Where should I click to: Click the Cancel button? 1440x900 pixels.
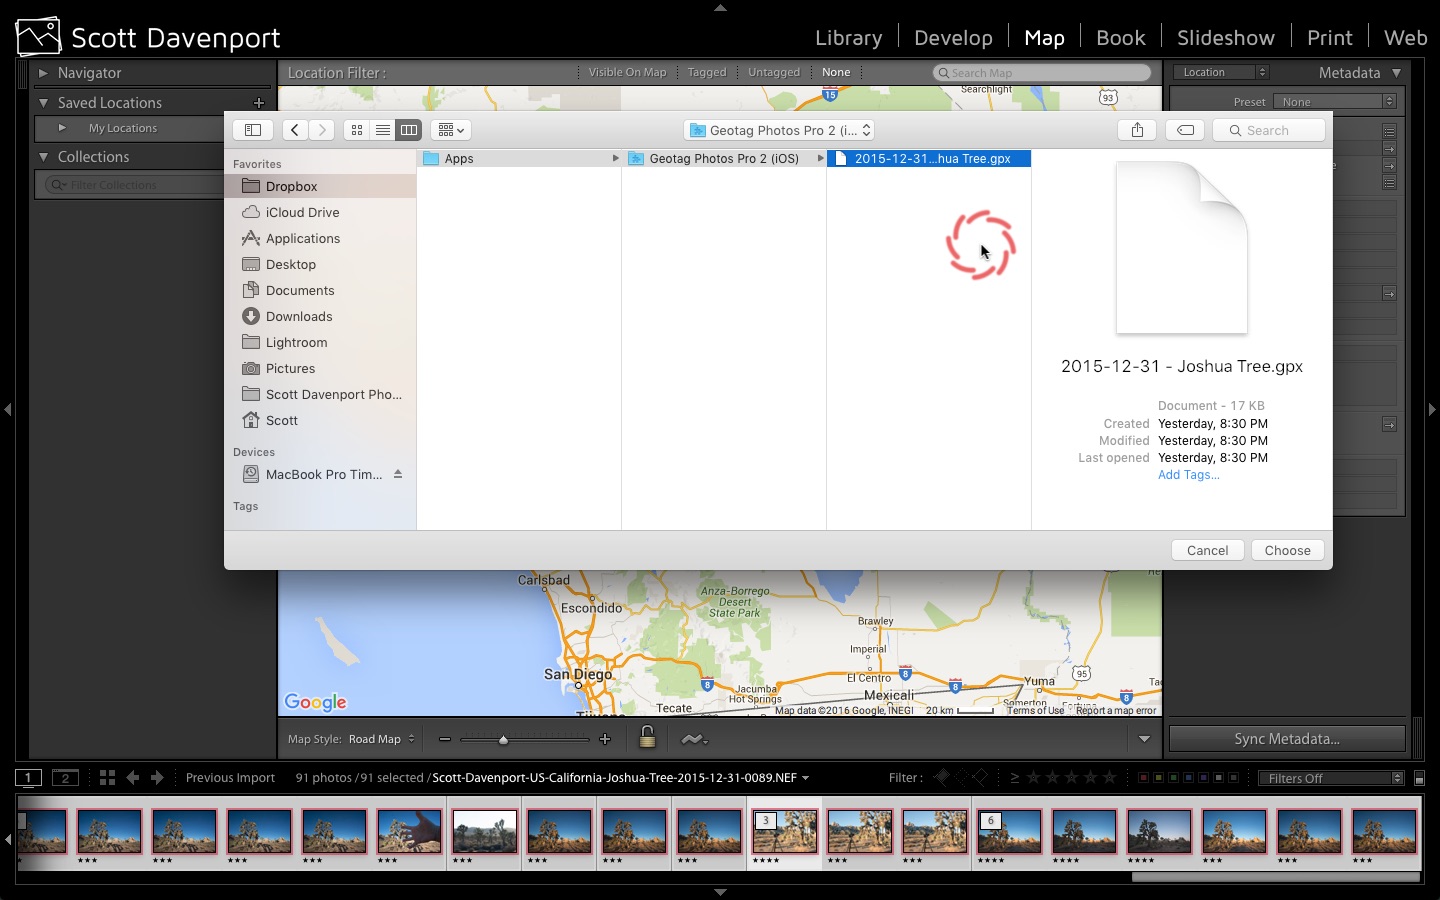(x=1207, y=550)
